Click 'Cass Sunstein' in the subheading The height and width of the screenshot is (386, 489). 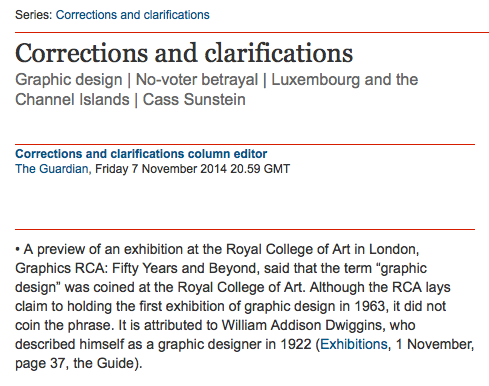pos(194,100)
